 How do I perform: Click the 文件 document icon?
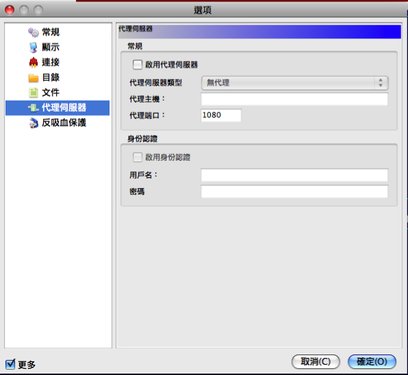point(33,93)
